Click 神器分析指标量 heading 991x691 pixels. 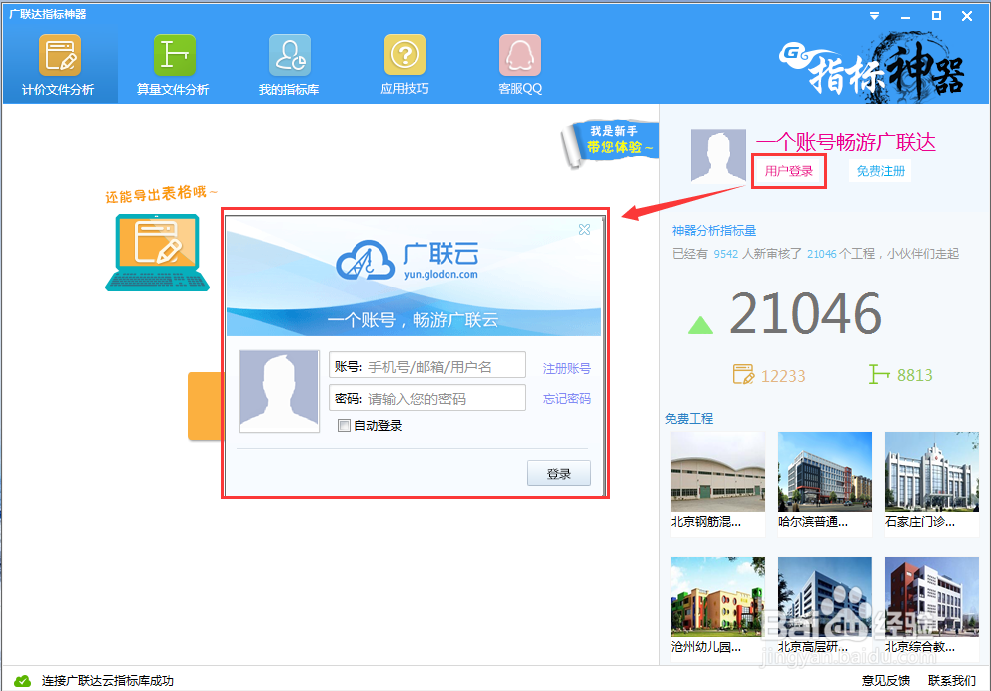(x=714, y=231)
